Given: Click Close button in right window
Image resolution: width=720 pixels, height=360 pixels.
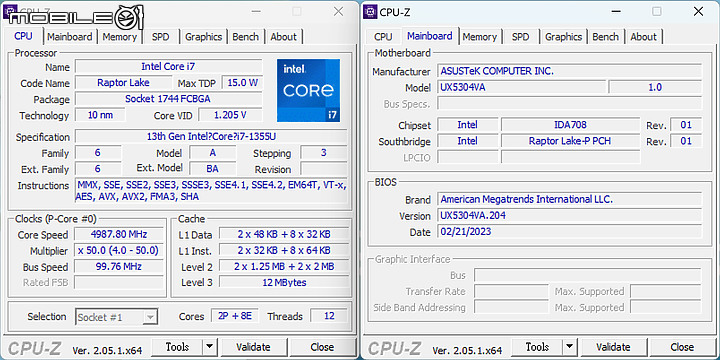Looking at the screenshot, I should (x=682, y=347).
